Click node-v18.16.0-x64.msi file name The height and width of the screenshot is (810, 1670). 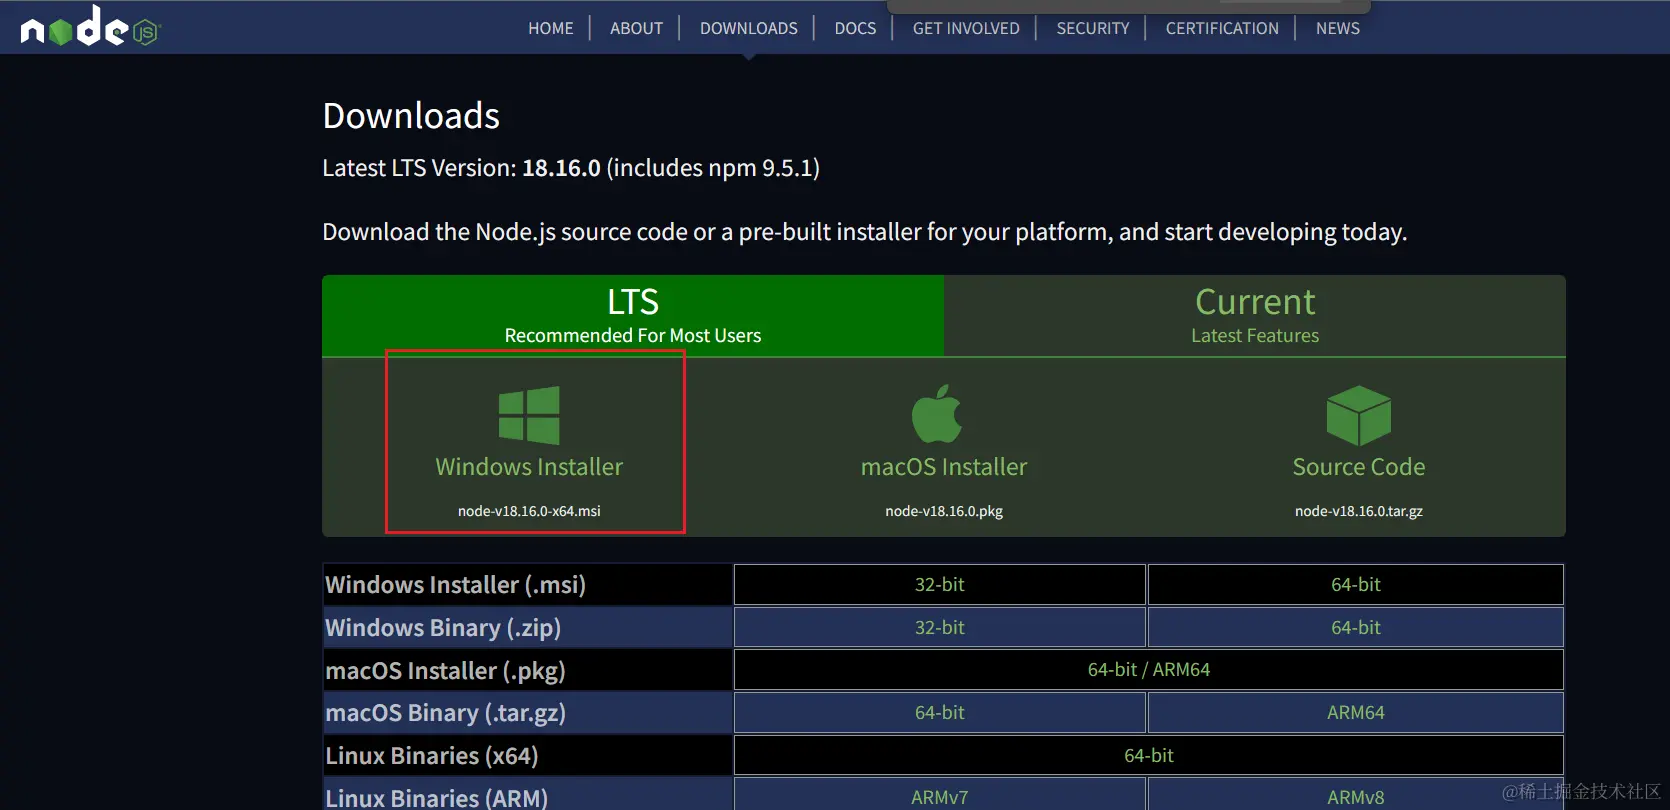(529, 511)
